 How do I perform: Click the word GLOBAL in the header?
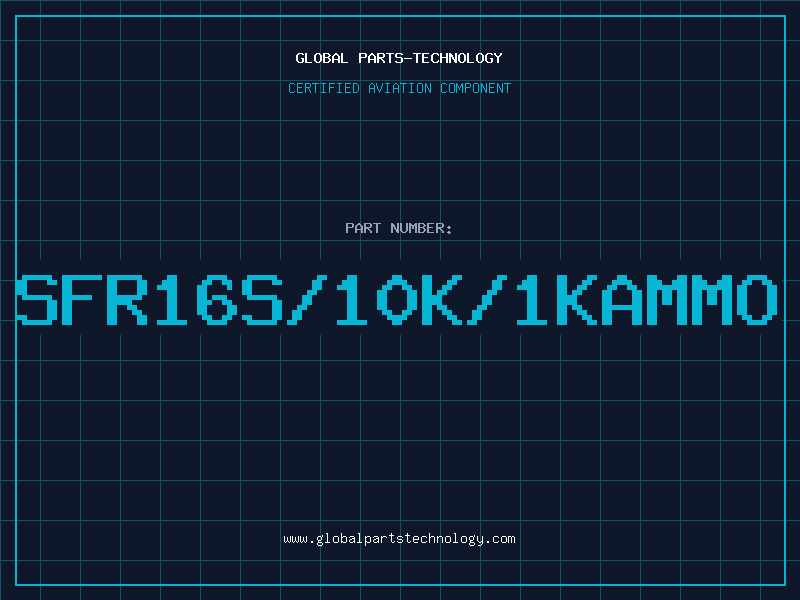pyautogui.click(x=322, y=58)
